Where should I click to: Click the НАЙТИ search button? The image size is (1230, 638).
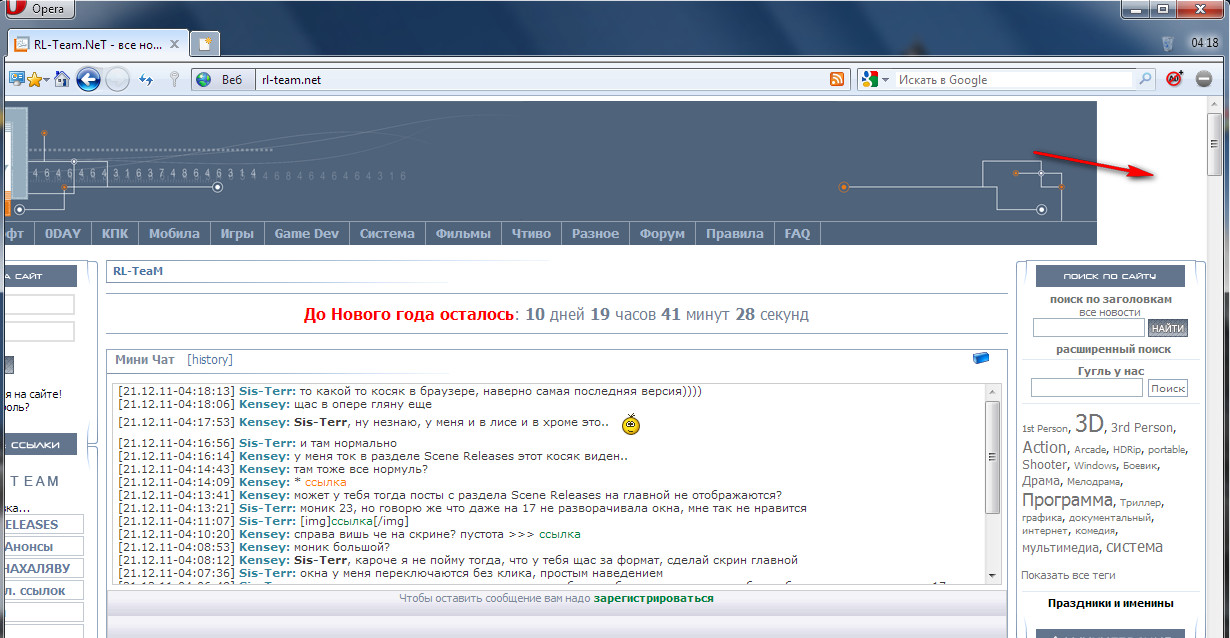(1167, 328)
